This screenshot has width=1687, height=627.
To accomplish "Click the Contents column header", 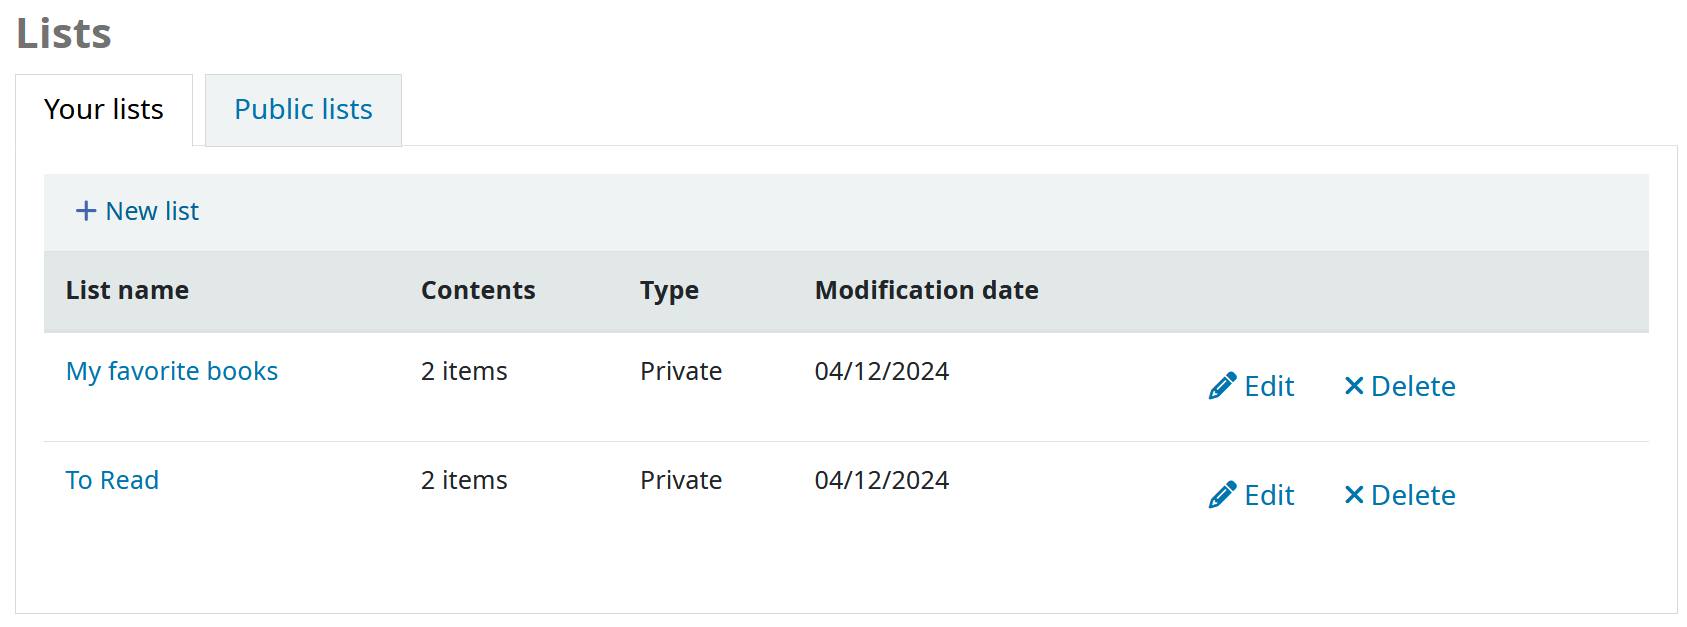I will [478, 290].
